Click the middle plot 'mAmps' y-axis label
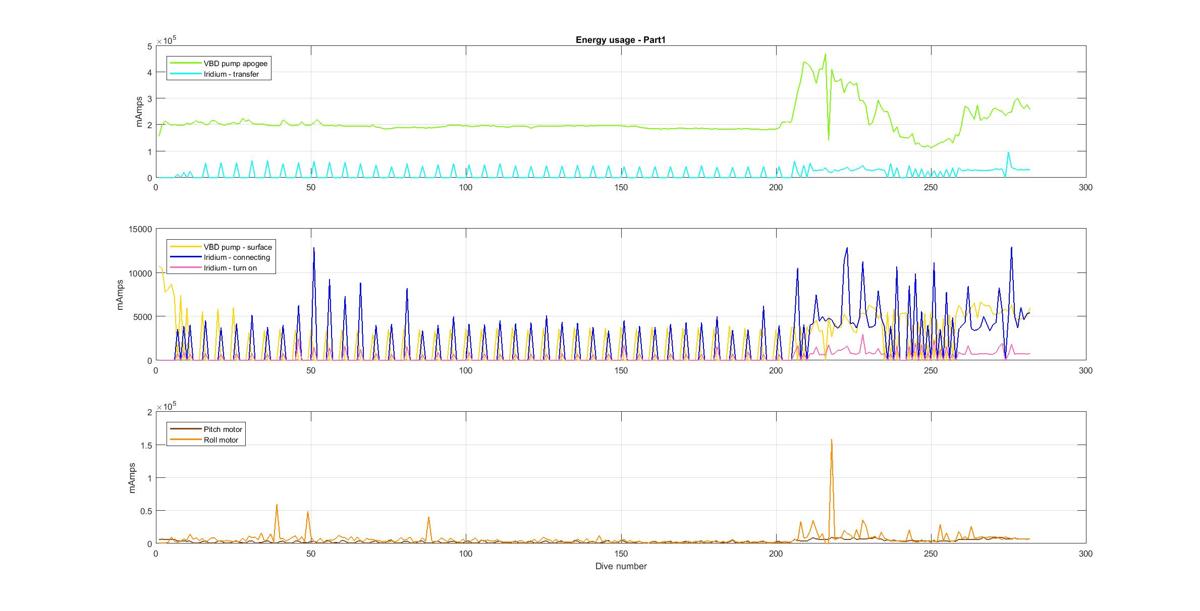This screenshot has height=611, width=1200. tap(120, 295)
